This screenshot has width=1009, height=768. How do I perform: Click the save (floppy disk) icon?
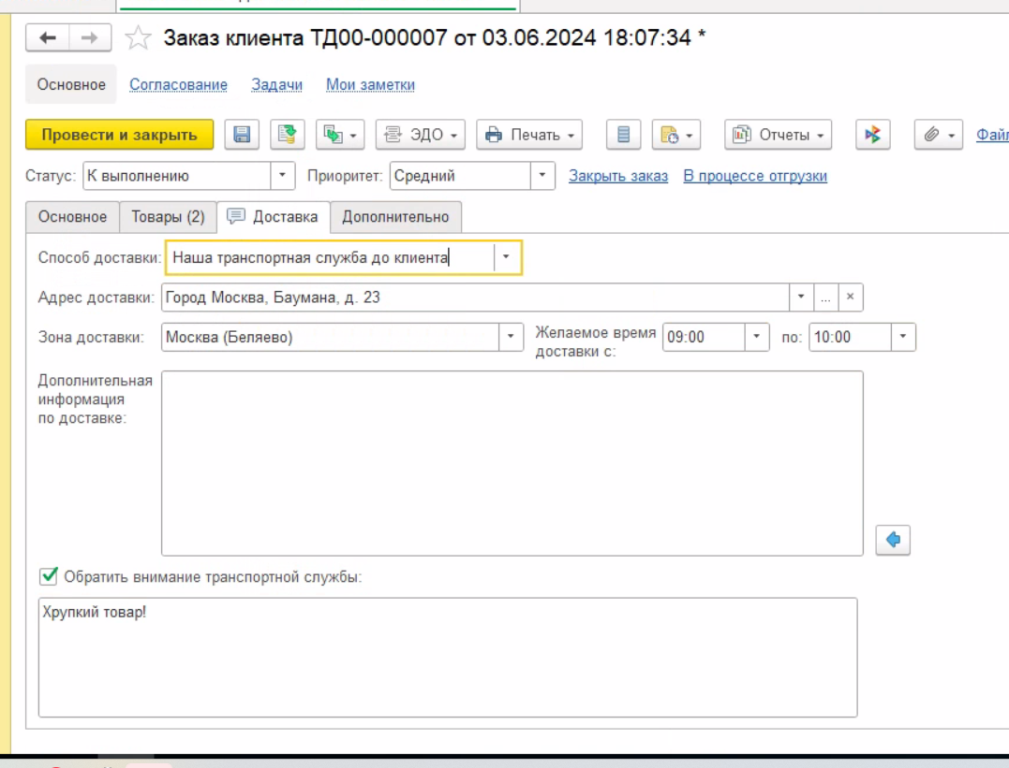[x=241, y=135]
